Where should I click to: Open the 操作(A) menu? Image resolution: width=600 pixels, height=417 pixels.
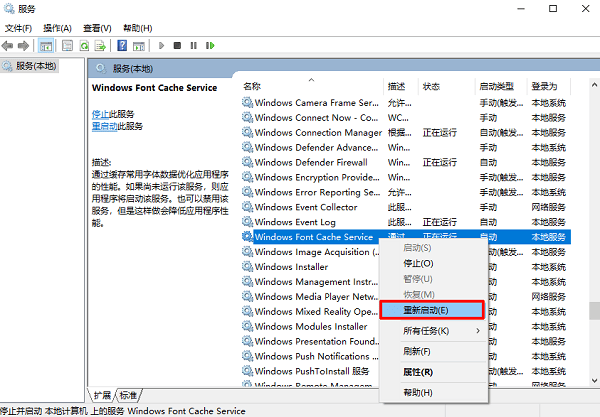57,28
